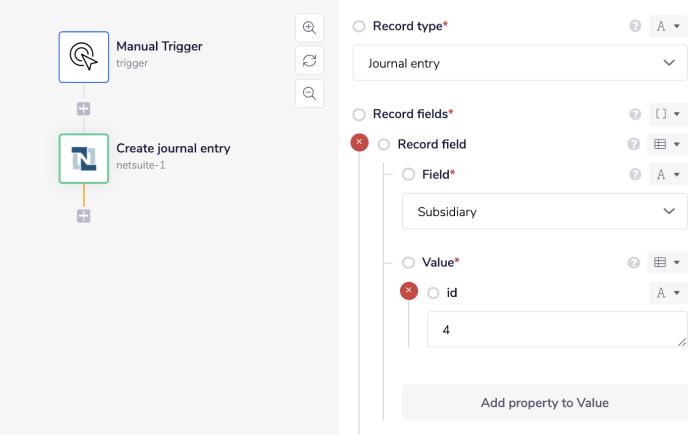The image size is (700, 435).
Task: Click Add property to Value button
Action: point(545,402)
